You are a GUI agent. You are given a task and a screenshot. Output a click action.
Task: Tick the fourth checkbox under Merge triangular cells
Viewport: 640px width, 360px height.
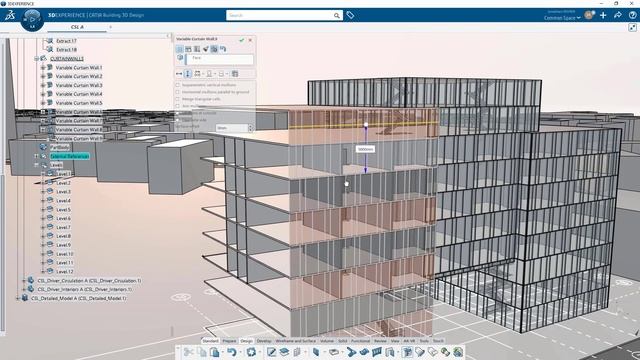pyautogui.click(x=178, y=106)
